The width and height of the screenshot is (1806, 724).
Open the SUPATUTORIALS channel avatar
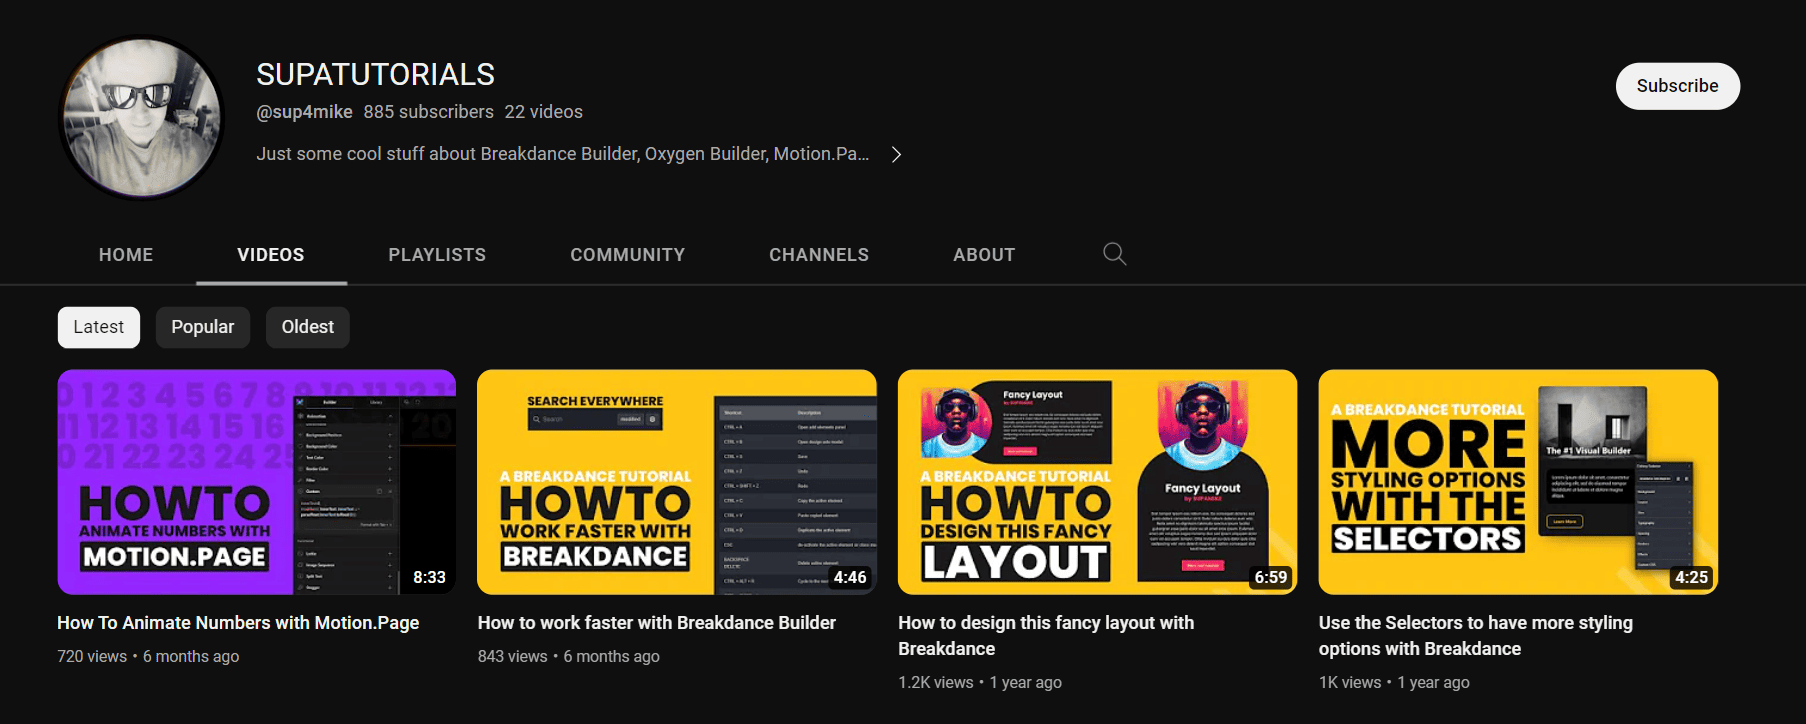pyautogui.click(x=142, y=118)
